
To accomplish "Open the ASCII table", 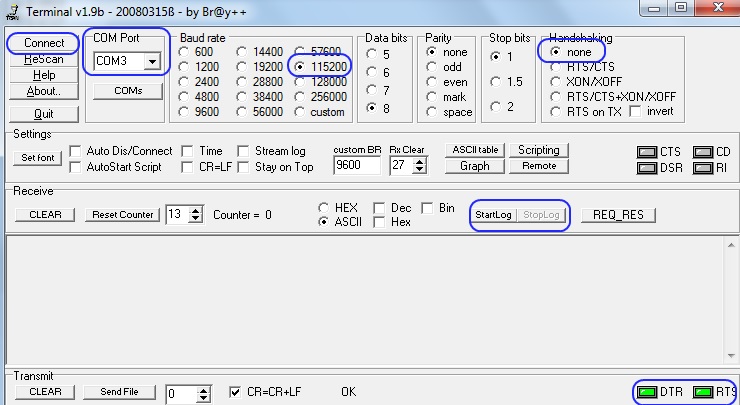I will click(475, 150).
